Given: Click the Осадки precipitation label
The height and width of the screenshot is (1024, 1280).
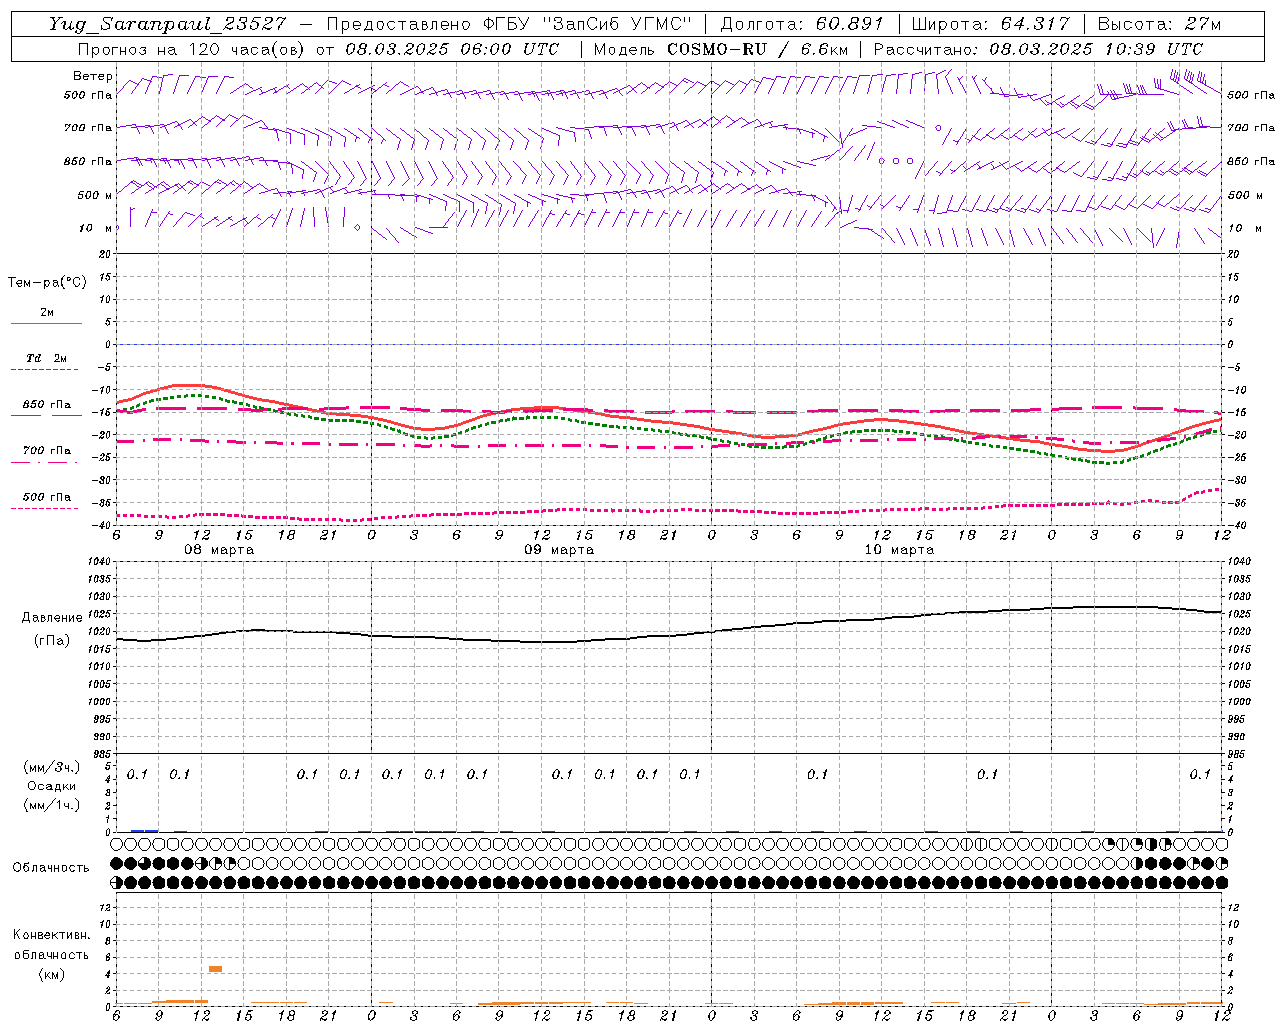Looking at the screenshot, I should click(51, 786).
